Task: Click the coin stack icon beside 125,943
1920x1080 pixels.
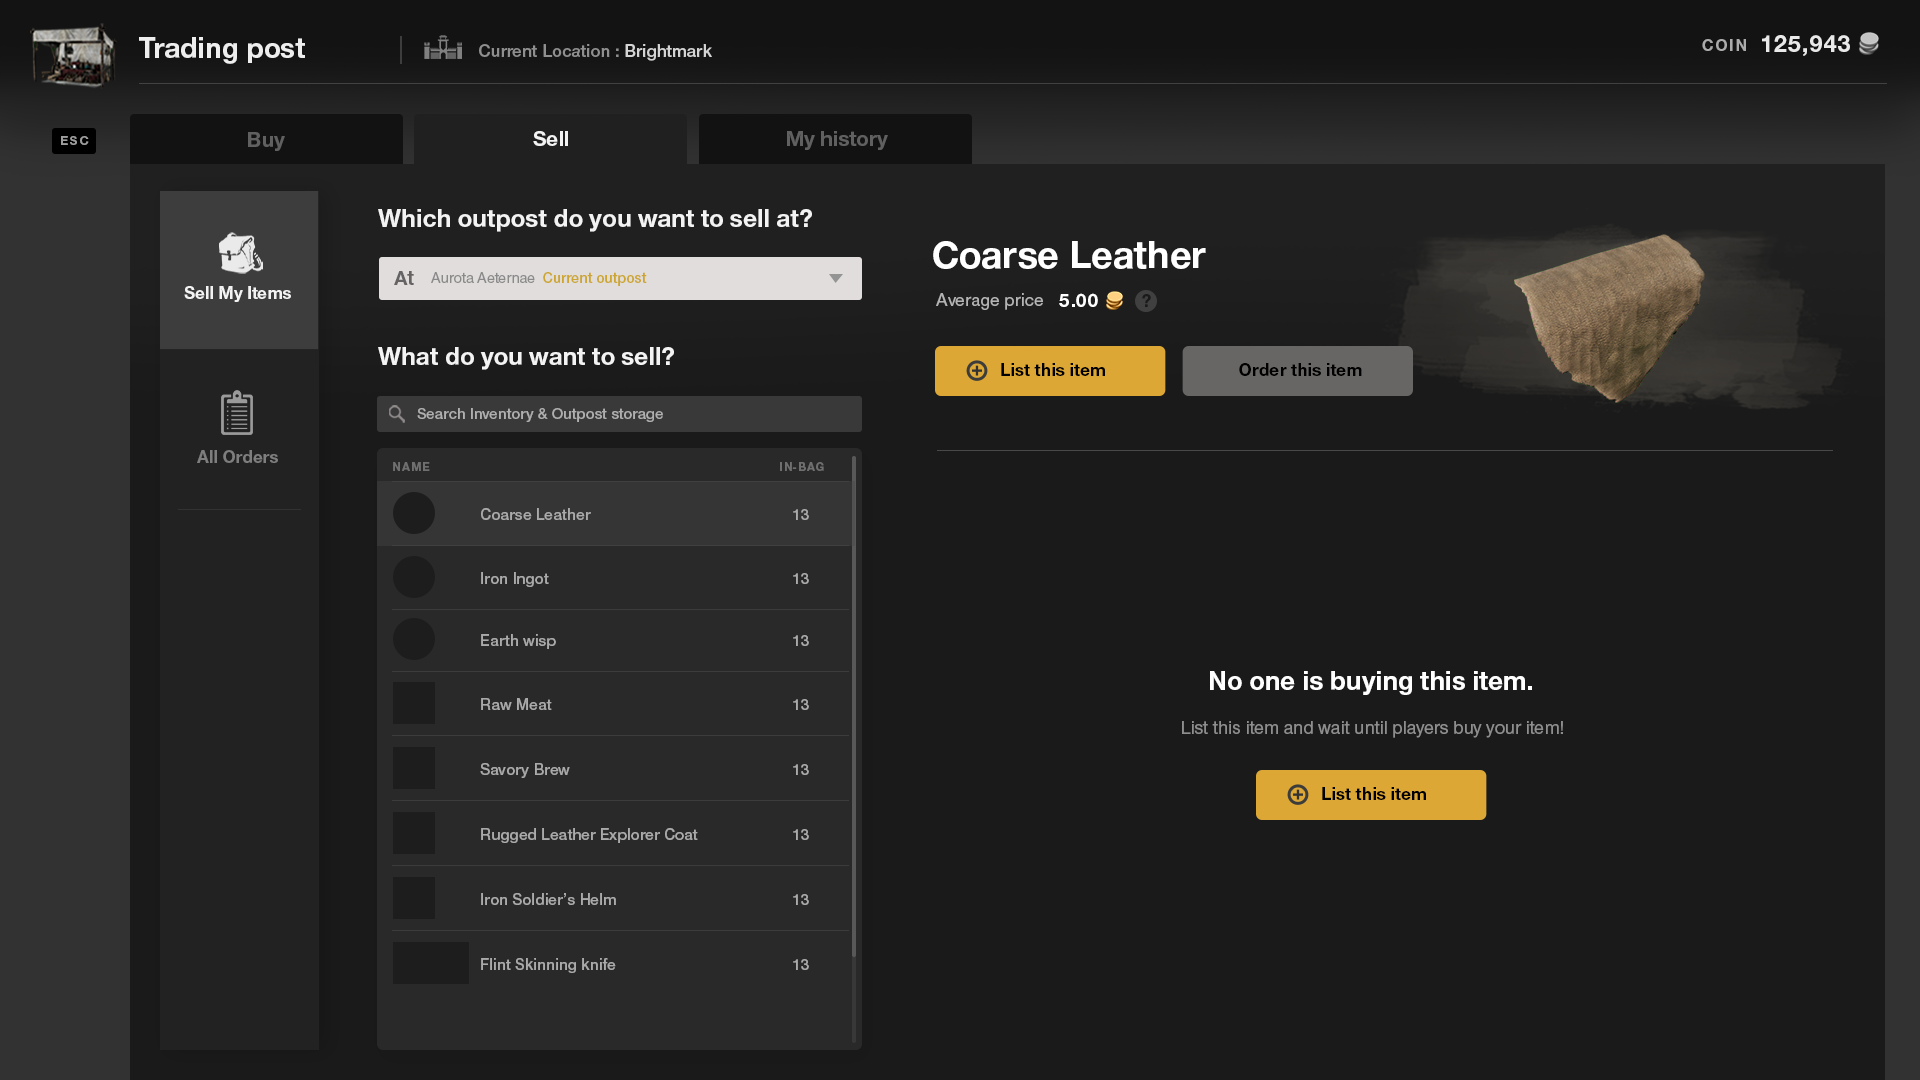Action: click(1868, 44)
